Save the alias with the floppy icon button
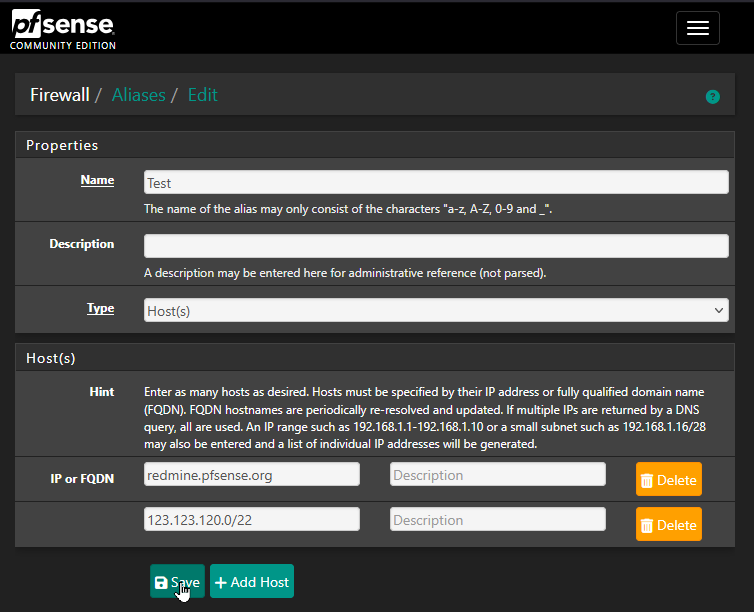754x612 pixels. coord(177,582)
